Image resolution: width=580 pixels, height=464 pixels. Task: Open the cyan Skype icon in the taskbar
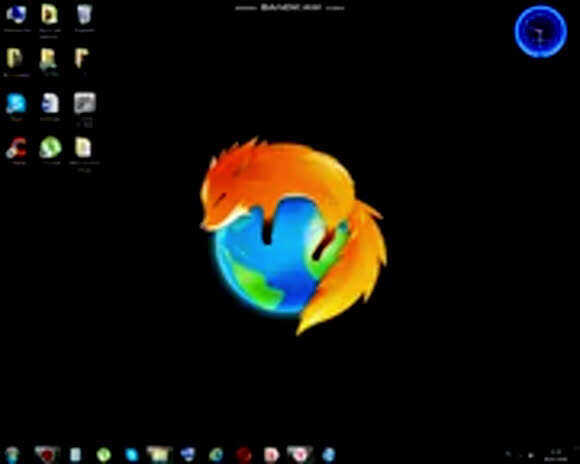click(x=131, y=454)
